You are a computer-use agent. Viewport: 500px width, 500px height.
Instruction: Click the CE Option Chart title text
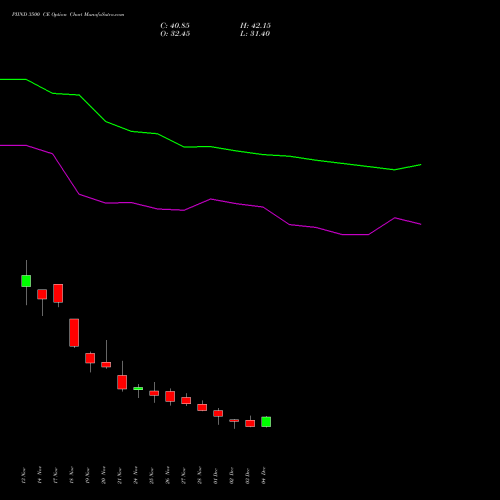[x=68, y=15]
